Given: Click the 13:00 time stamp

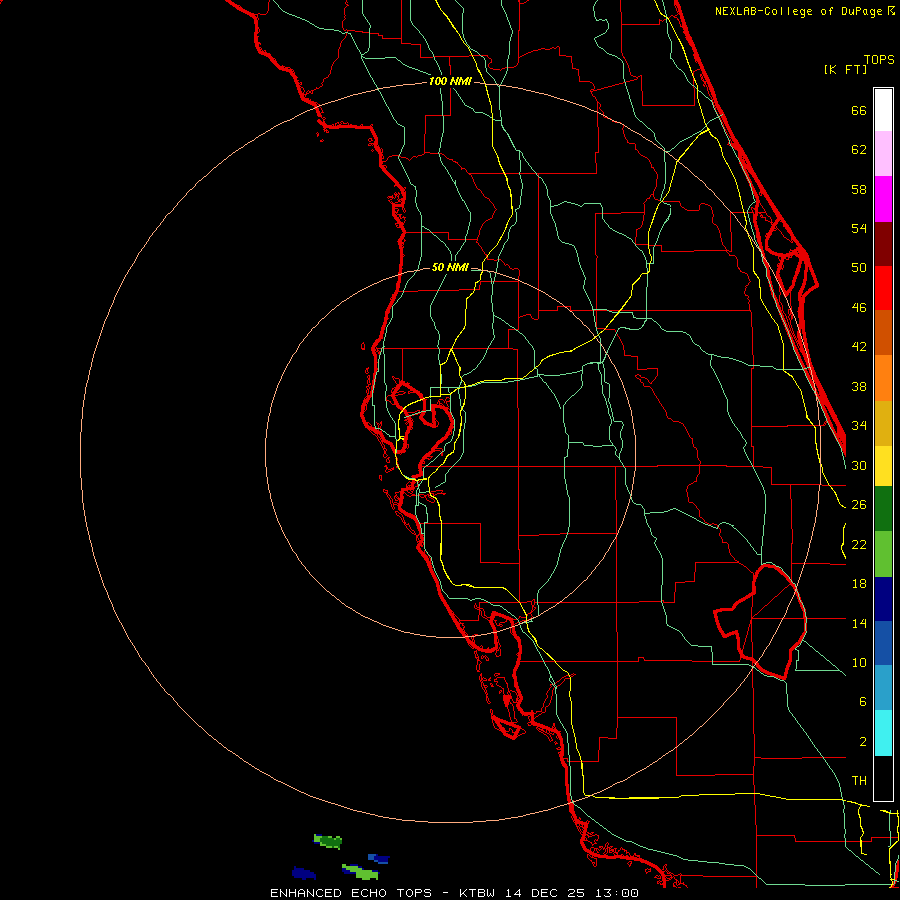Looking at the screenshot, I should pyautogui.click(x=616, y=893).
